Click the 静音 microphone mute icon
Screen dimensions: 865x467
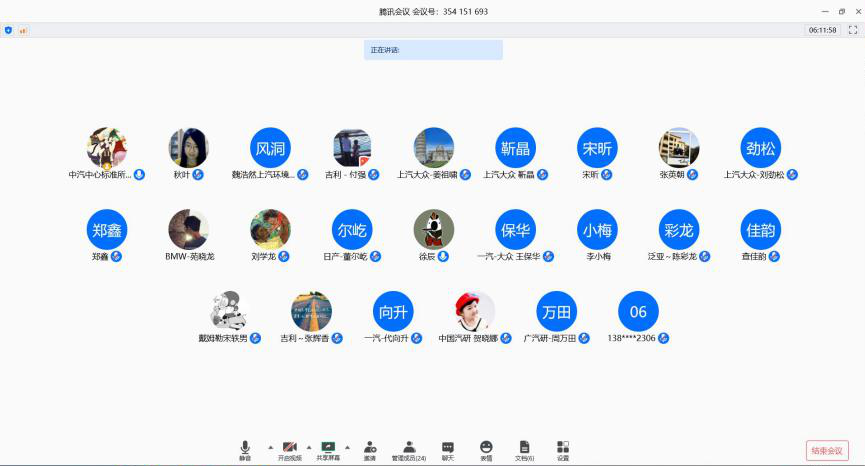(x=245, y=447)
